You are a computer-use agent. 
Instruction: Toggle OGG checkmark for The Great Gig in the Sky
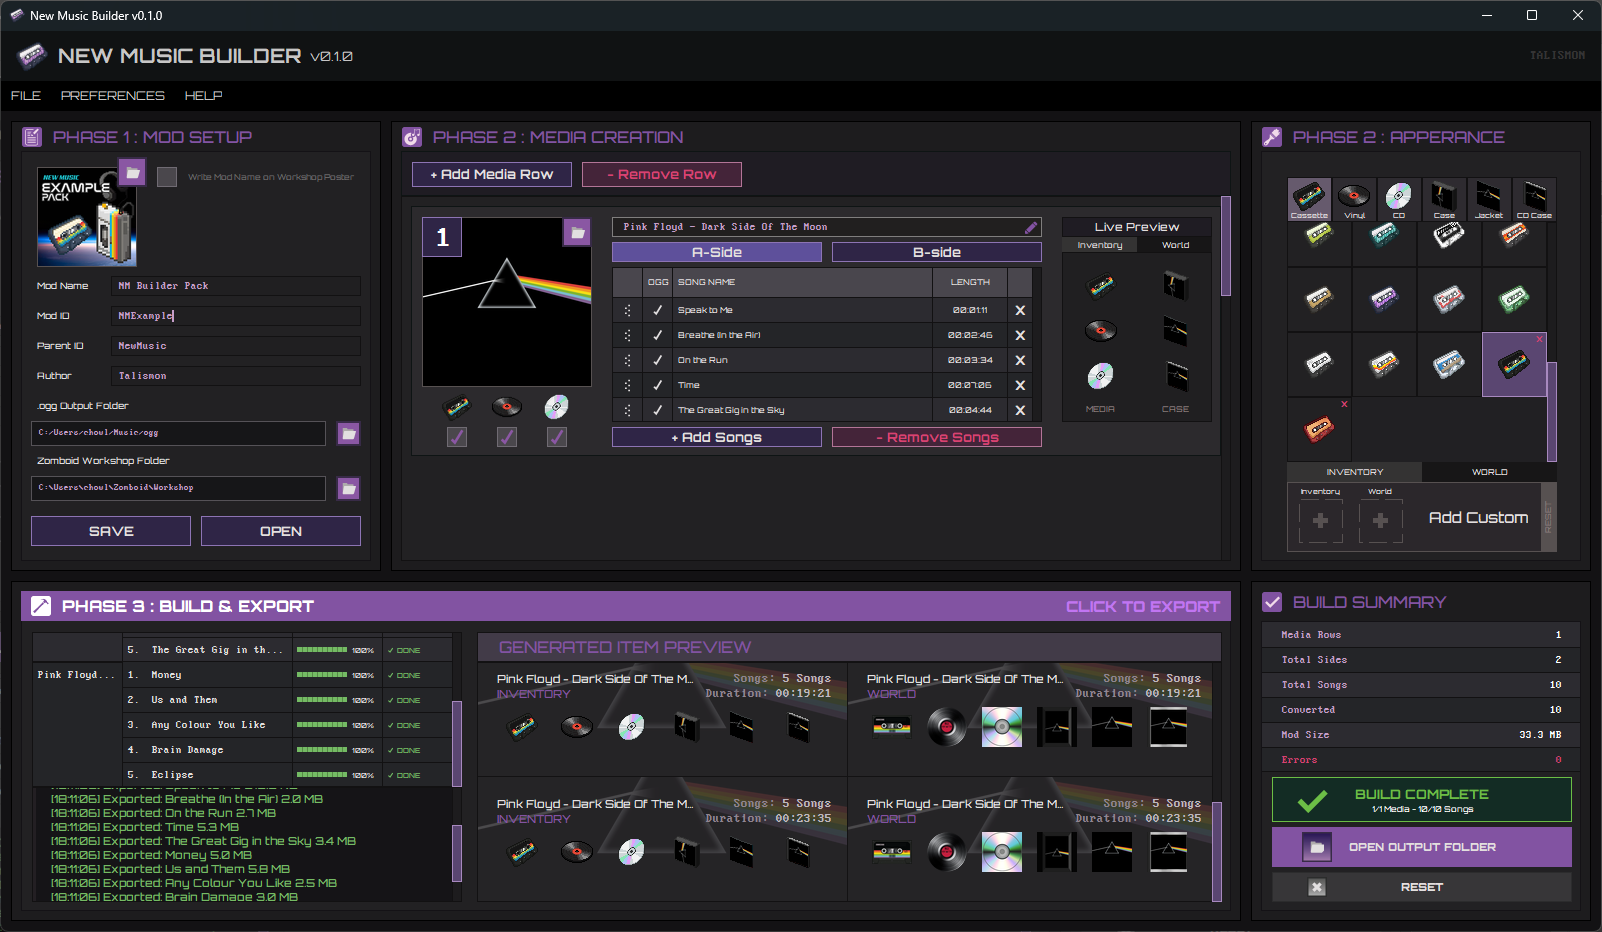(657, 410)
